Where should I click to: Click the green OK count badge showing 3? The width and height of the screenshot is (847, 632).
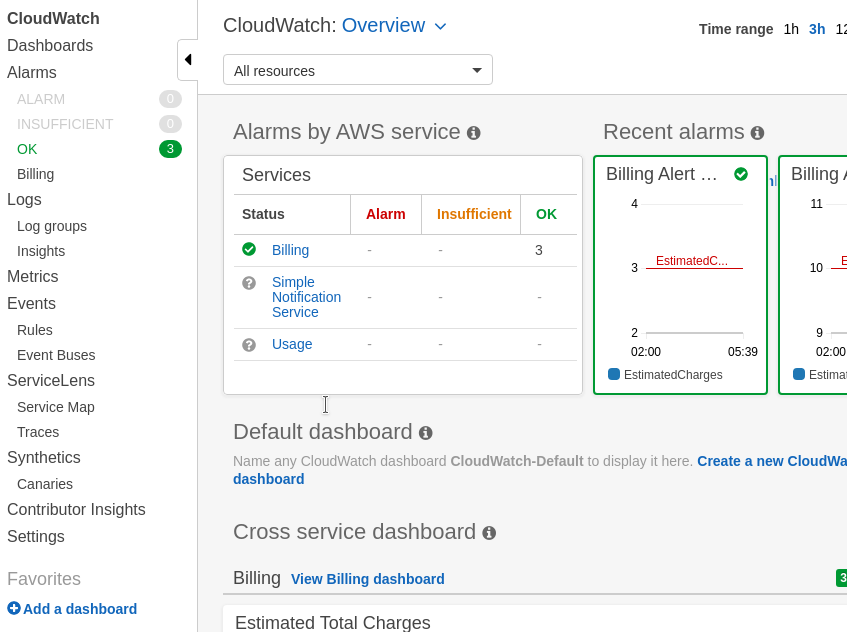click(170, 149)
